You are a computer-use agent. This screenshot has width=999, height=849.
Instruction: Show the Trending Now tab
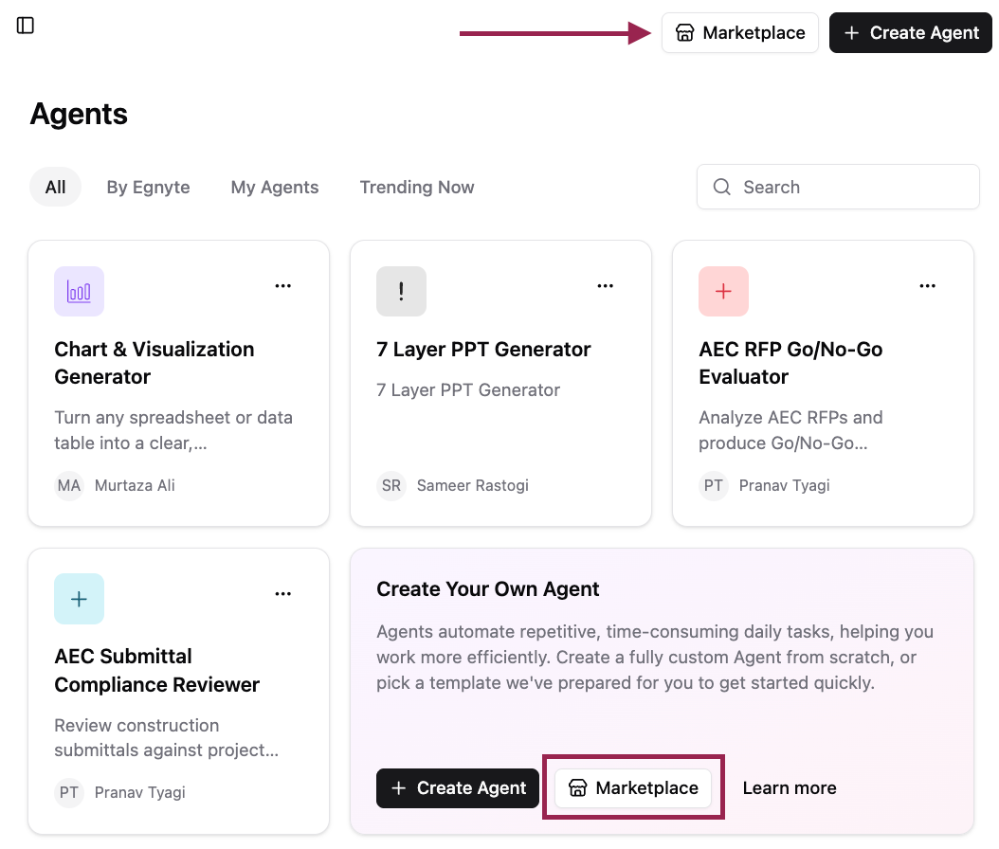[x=417, y=187]
